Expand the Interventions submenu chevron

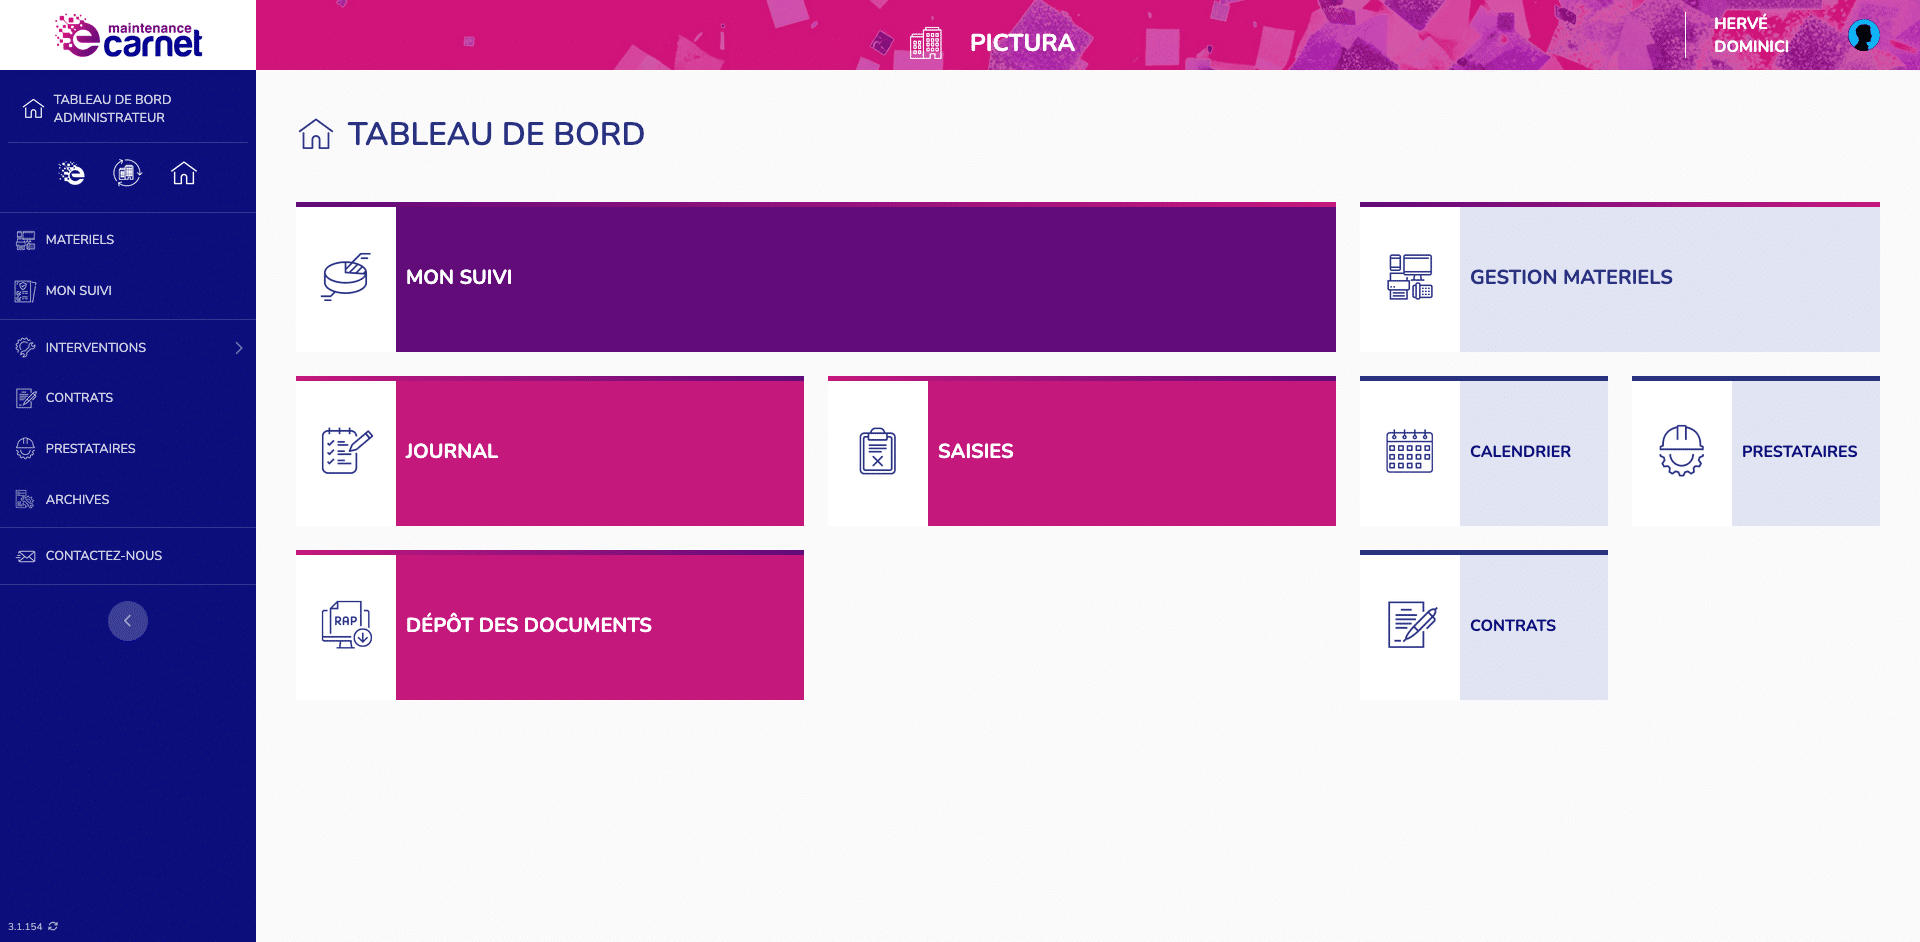pyautogui.click(x=239, y=348)
